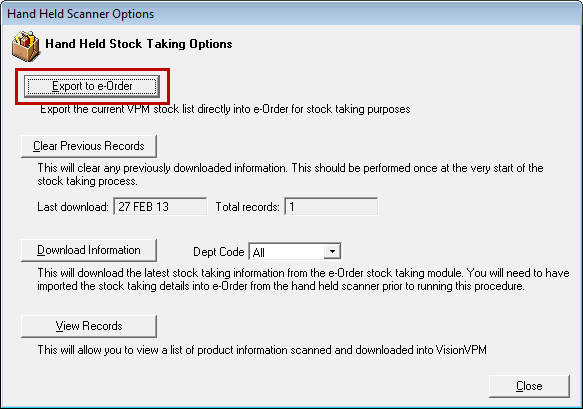Viewport: 583px width, 409px height.
Task: Click the Hand Held Scanner Options title bar
Action: [292, 14]
